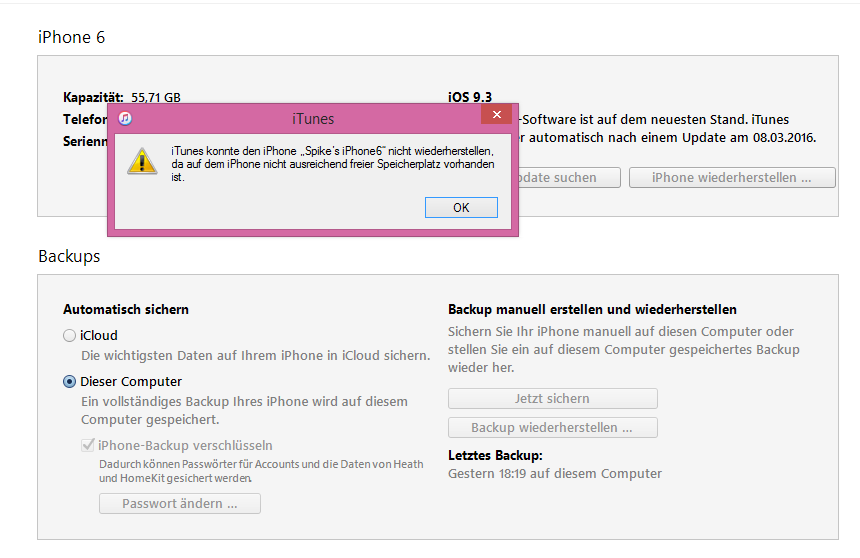Viewport: 860px width, 558px height.
Task: Start a backup with Jetzt sichern
Action: pyautogui.click(x=552, y=398)
